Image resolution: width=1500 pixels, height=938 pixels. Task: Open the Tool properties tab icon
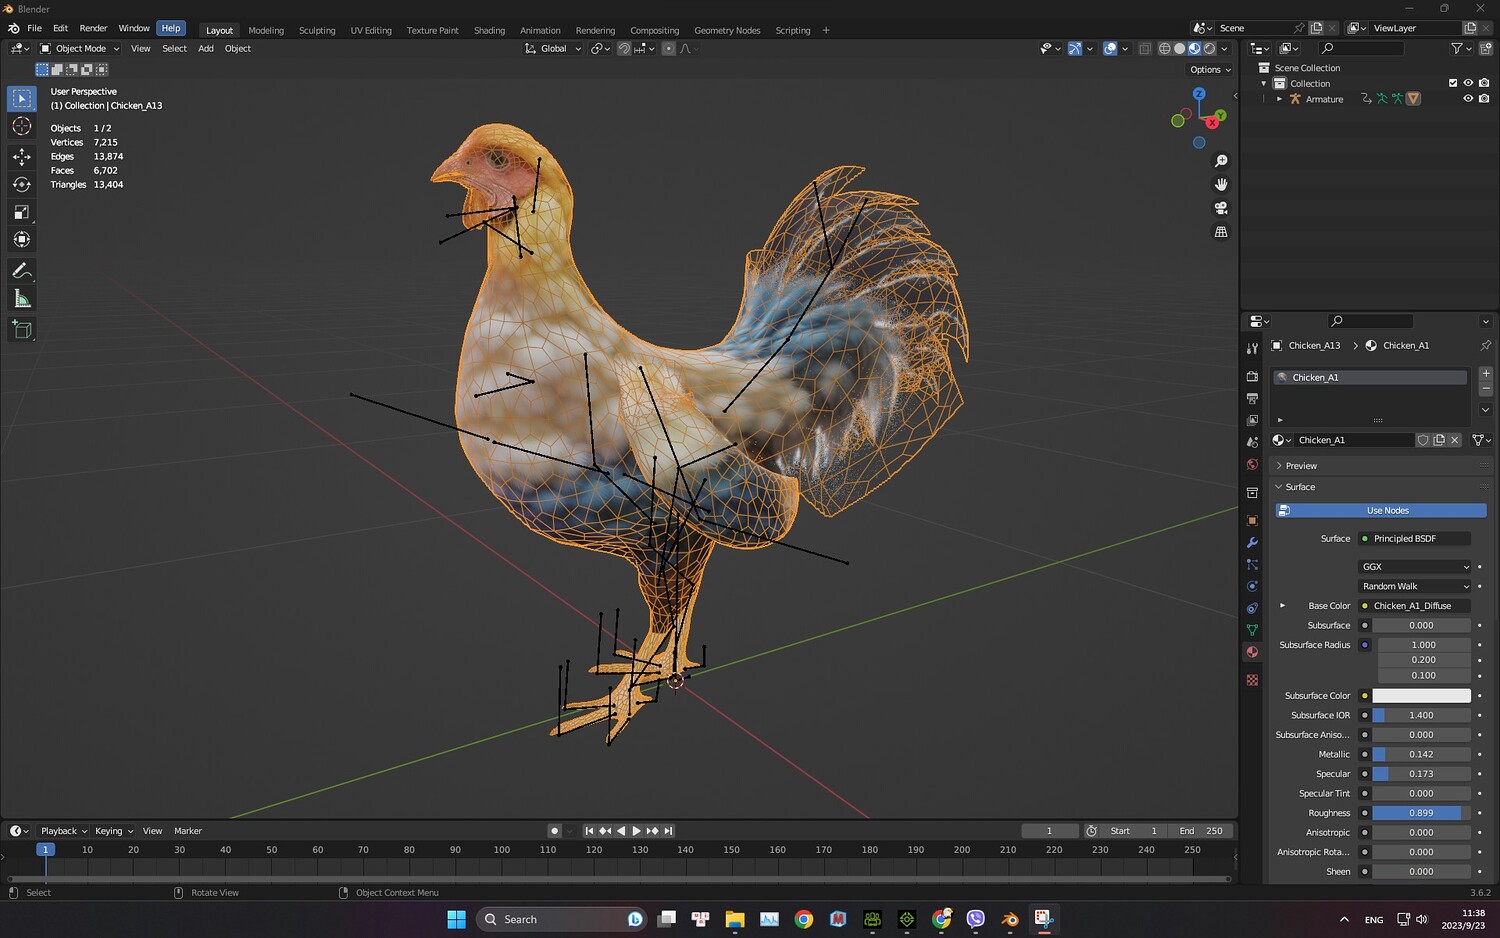1252,348
